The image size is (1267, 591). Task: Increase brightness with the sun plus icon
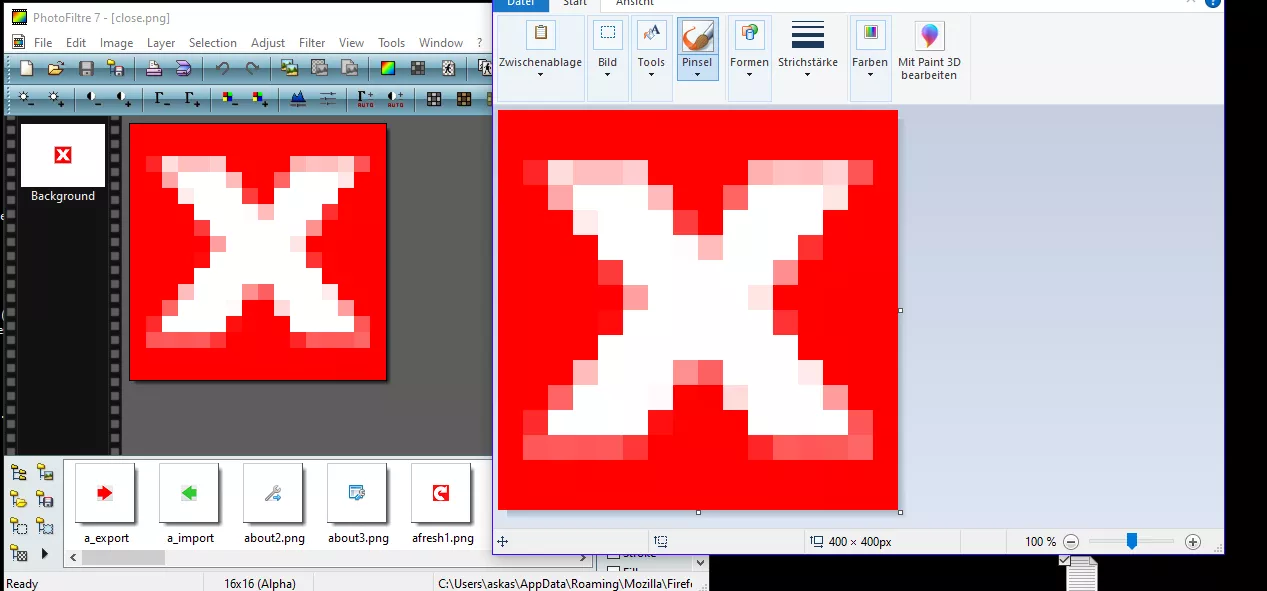coord(56,98)
